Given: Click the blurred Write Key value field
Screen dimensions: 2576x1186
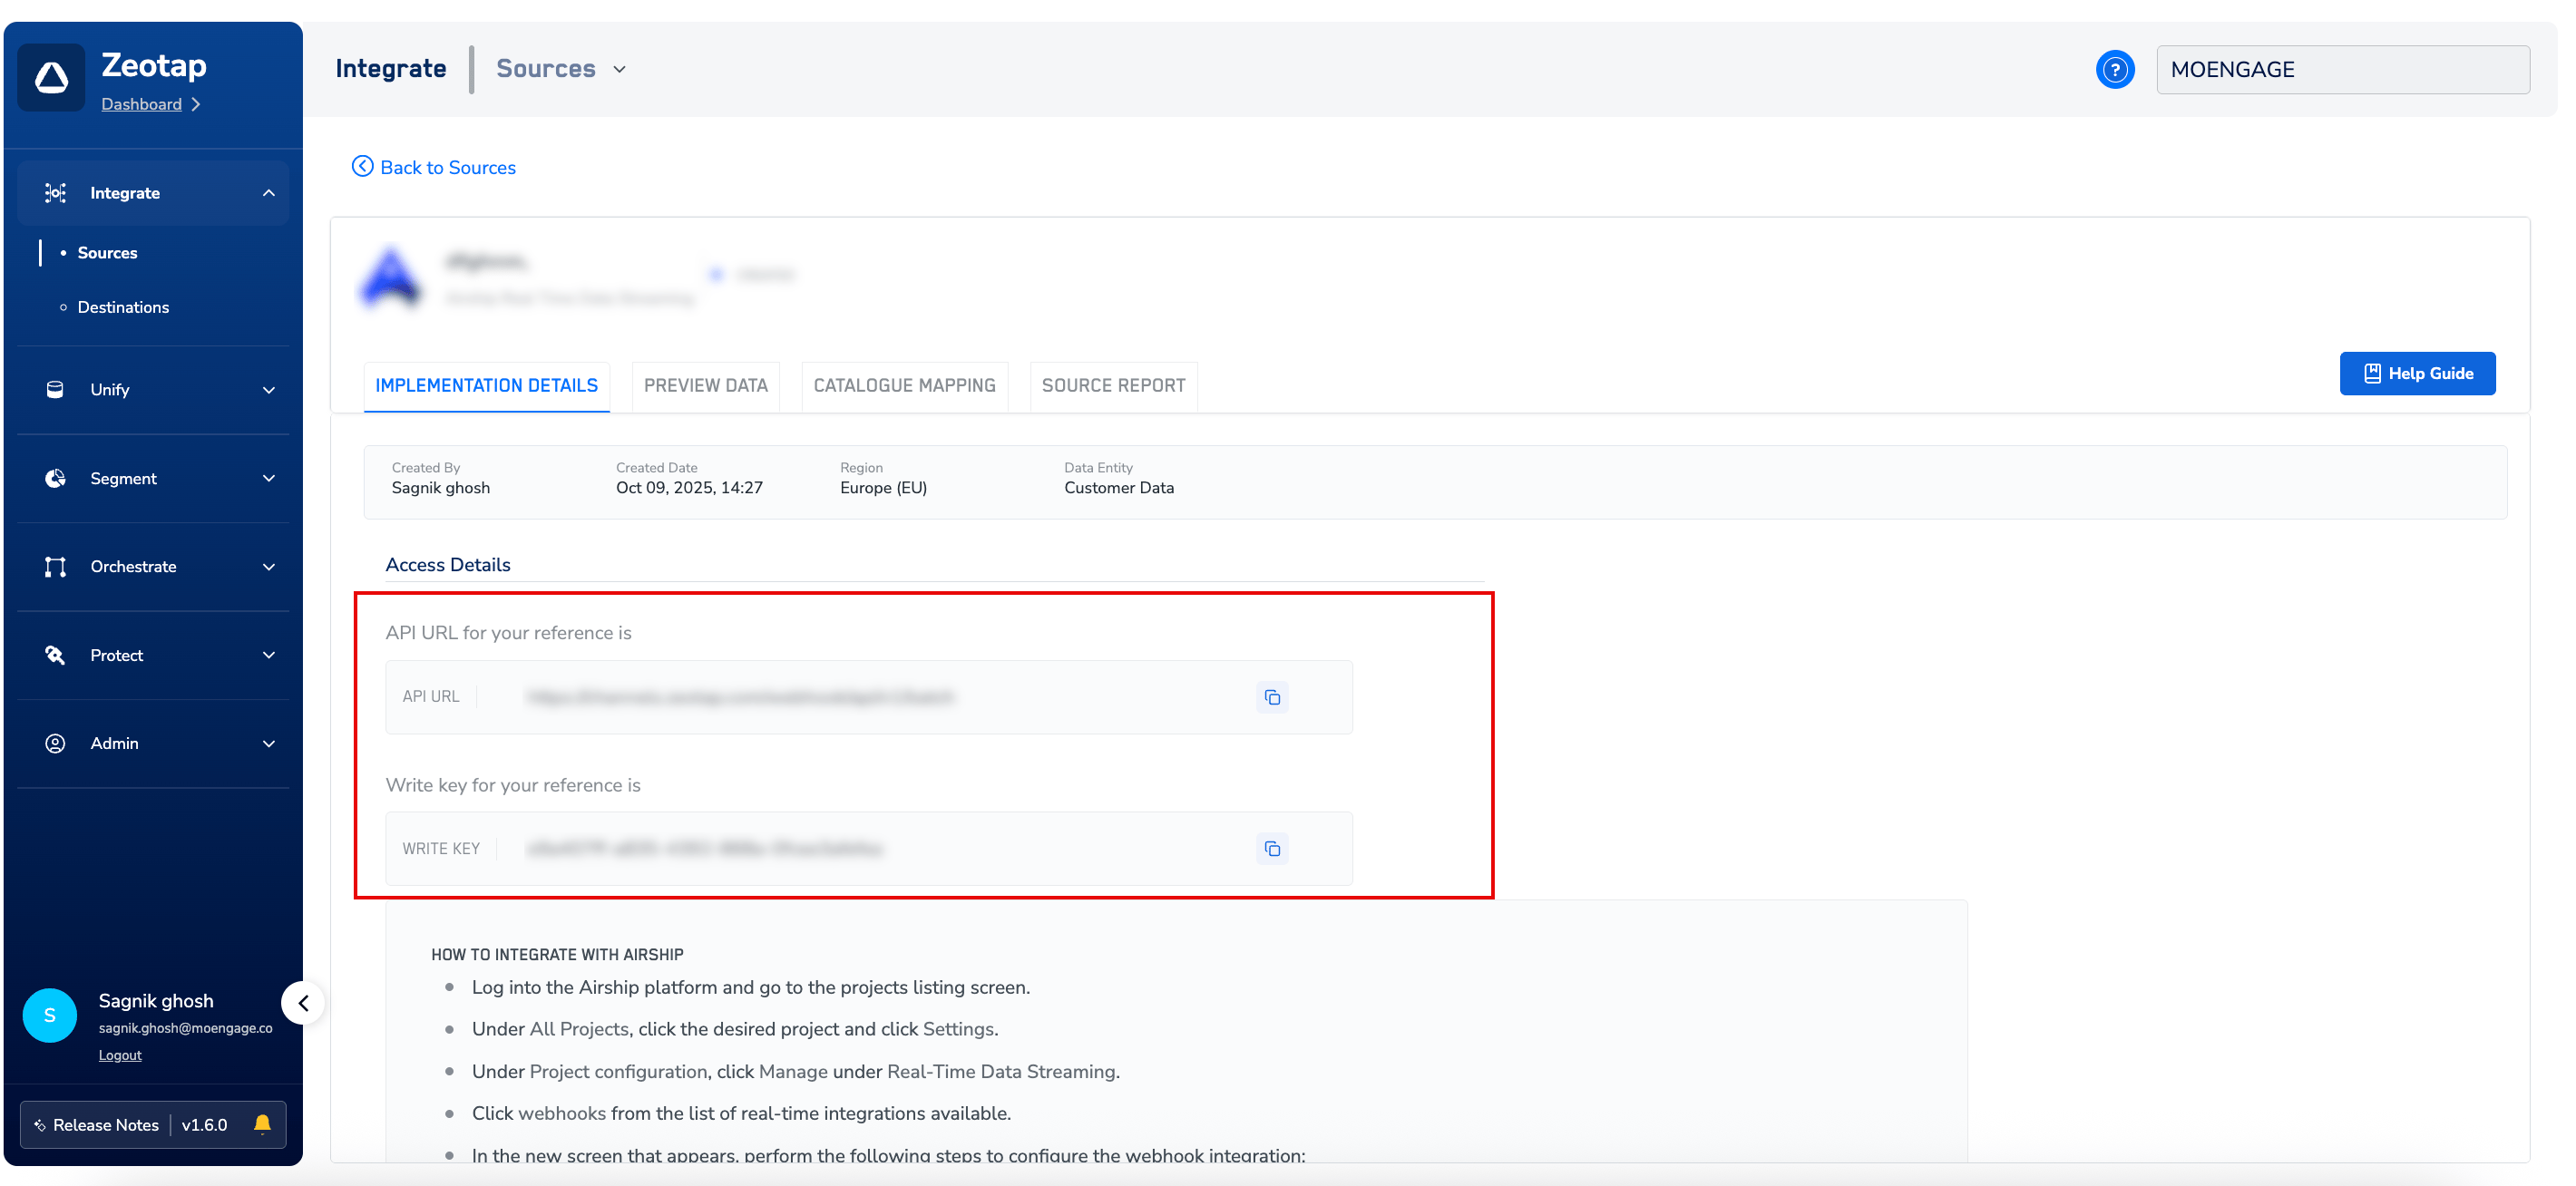Looking at the screenshot, I should tap(705, 849).
